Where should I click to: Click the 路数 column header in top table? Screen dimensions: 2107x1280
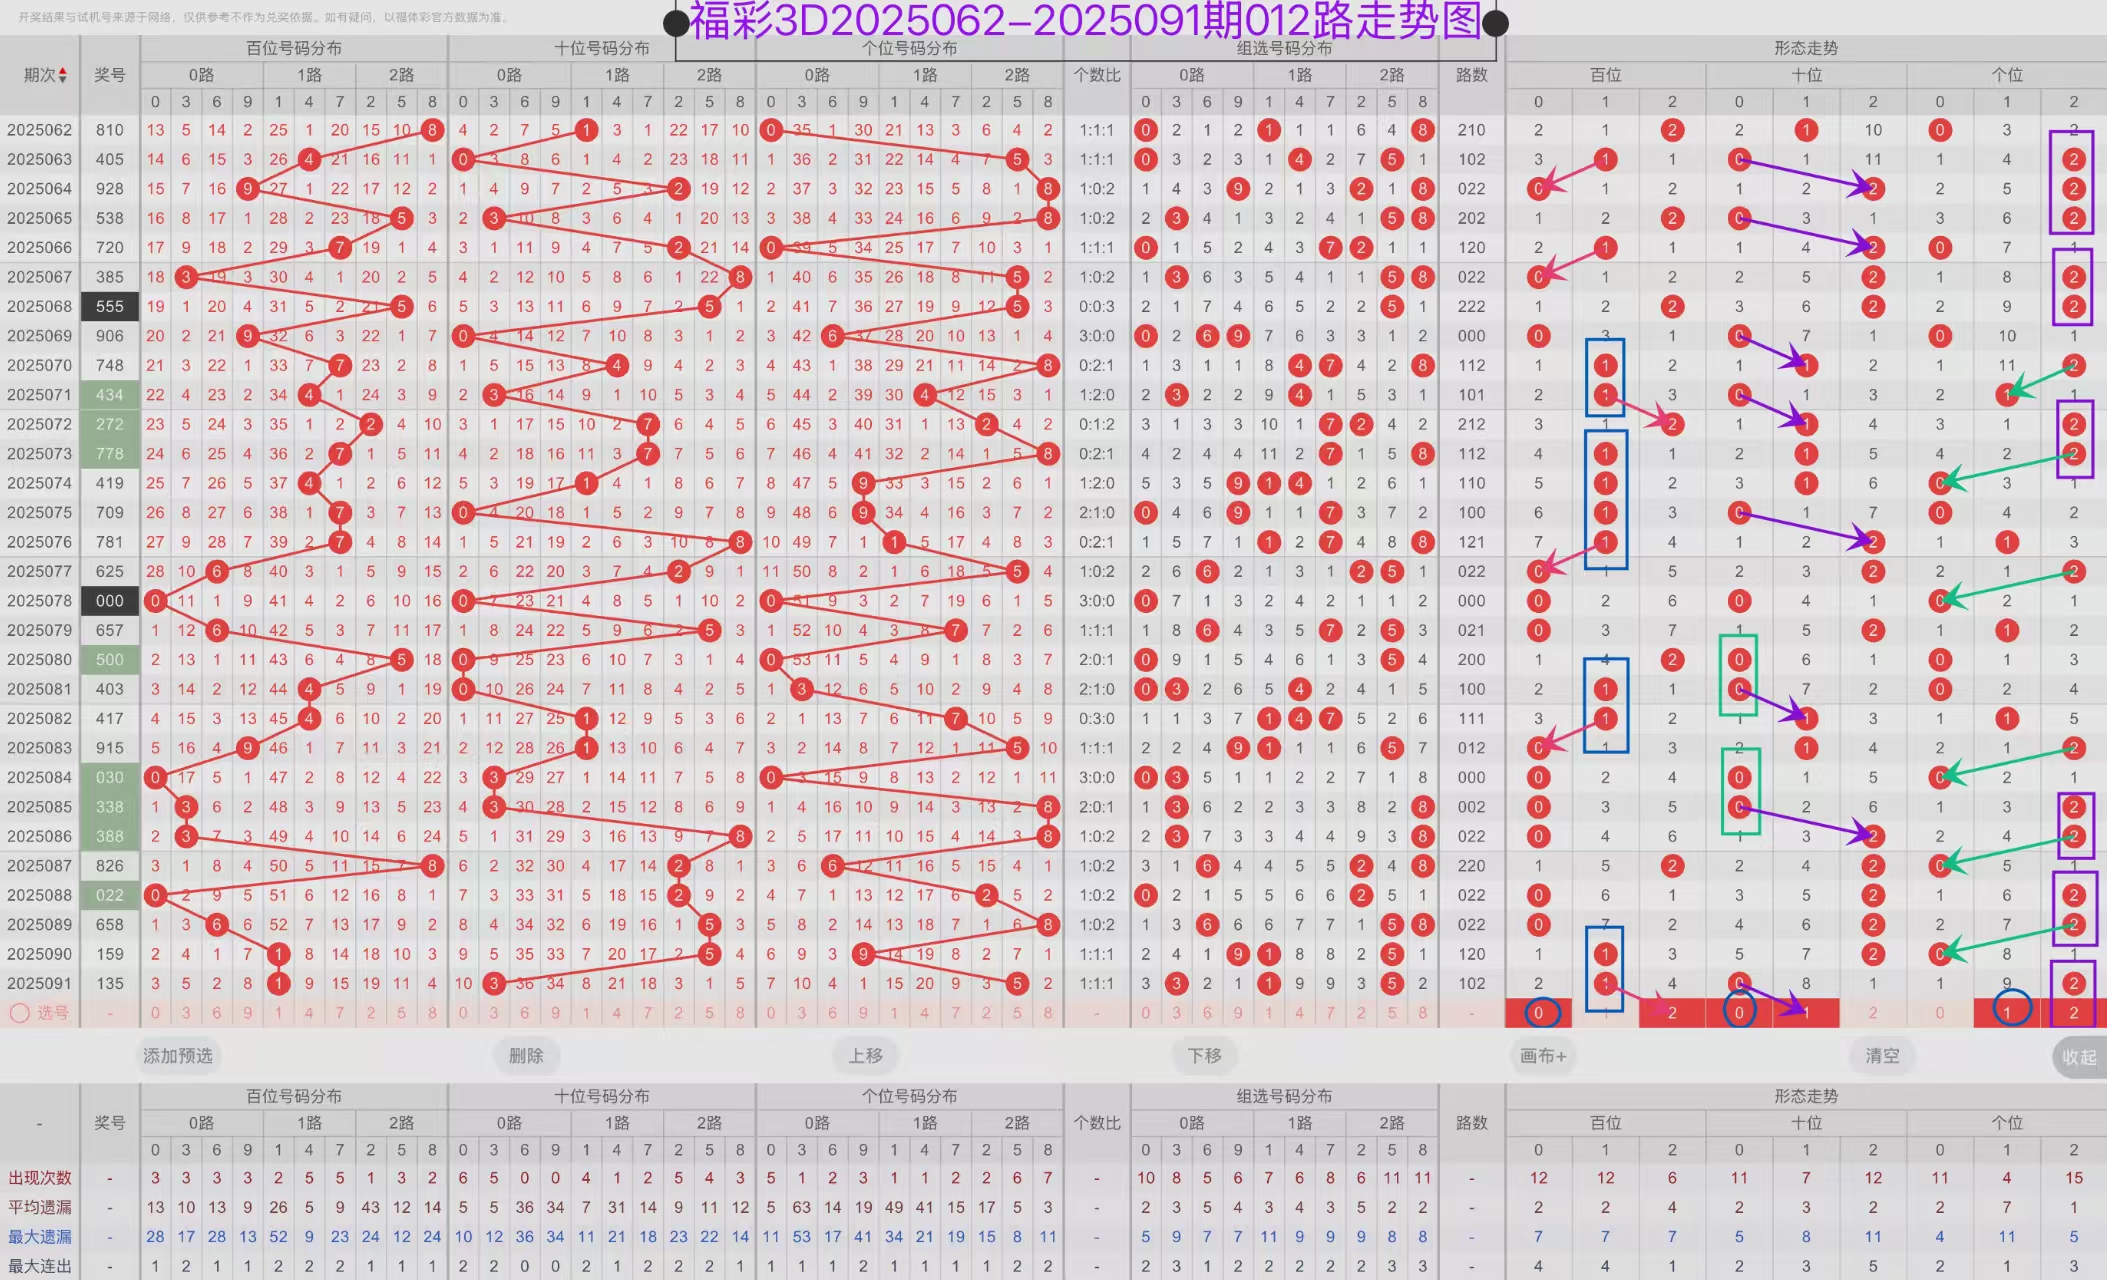click(x=1471, y=75)
